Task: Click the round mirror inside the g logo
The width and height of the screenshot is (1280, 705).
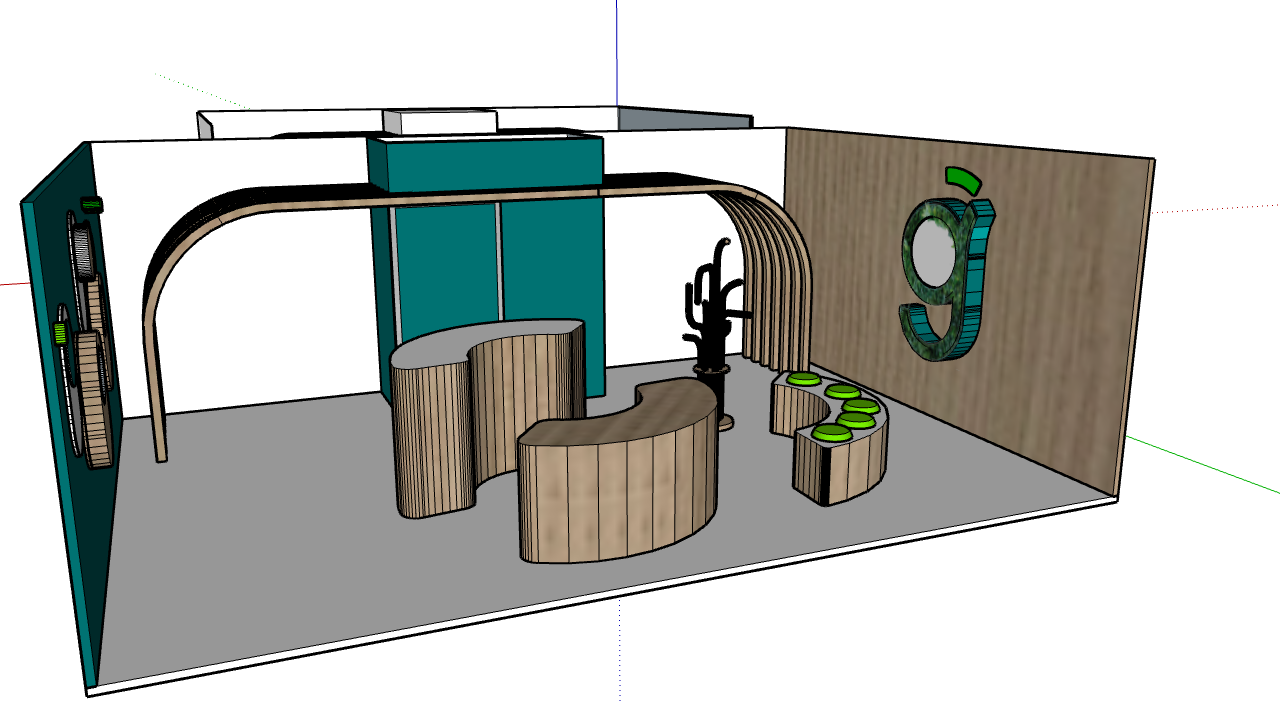Action: coord(934,253)
